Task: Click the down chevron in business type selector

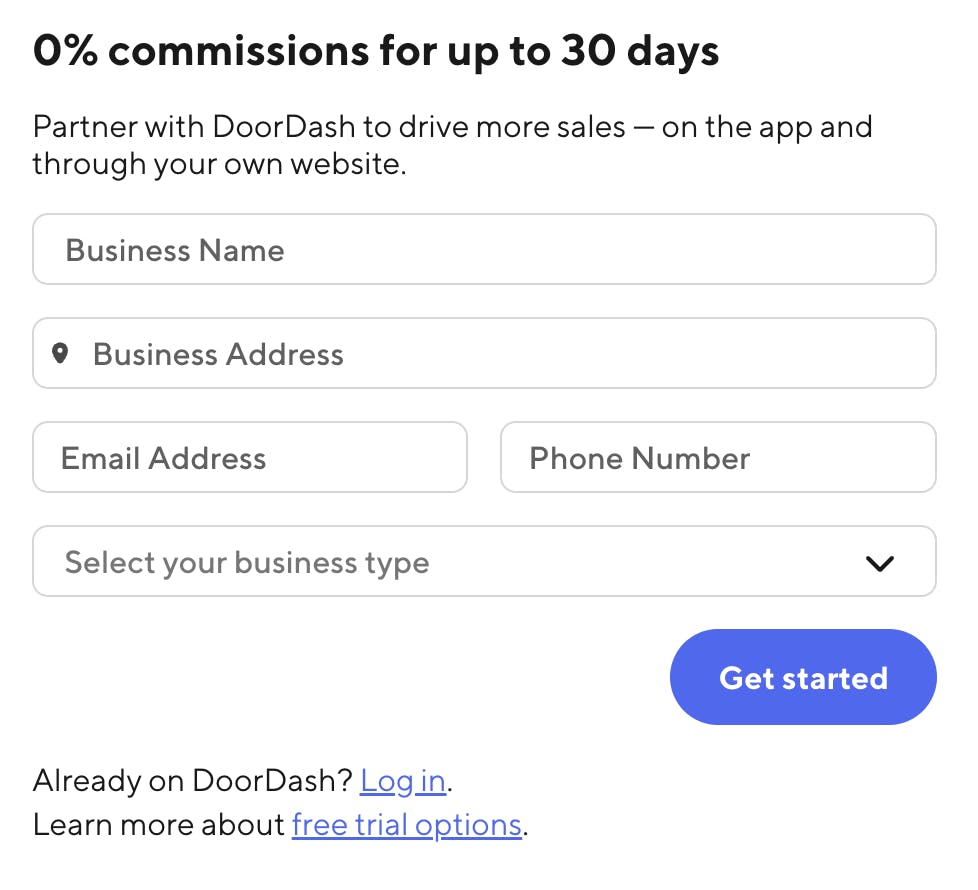Action: click(879, 563)
